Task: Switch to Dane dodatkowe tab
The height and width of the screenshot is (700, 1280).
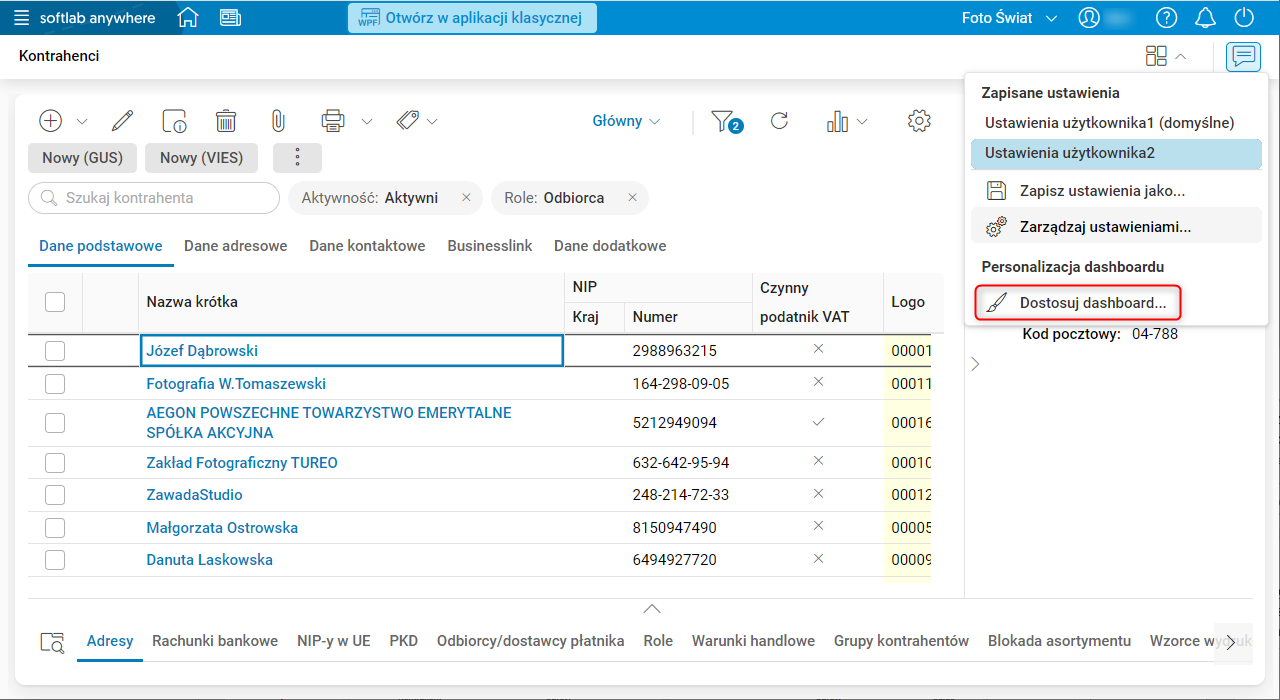Action: click(x=610, y=246)
